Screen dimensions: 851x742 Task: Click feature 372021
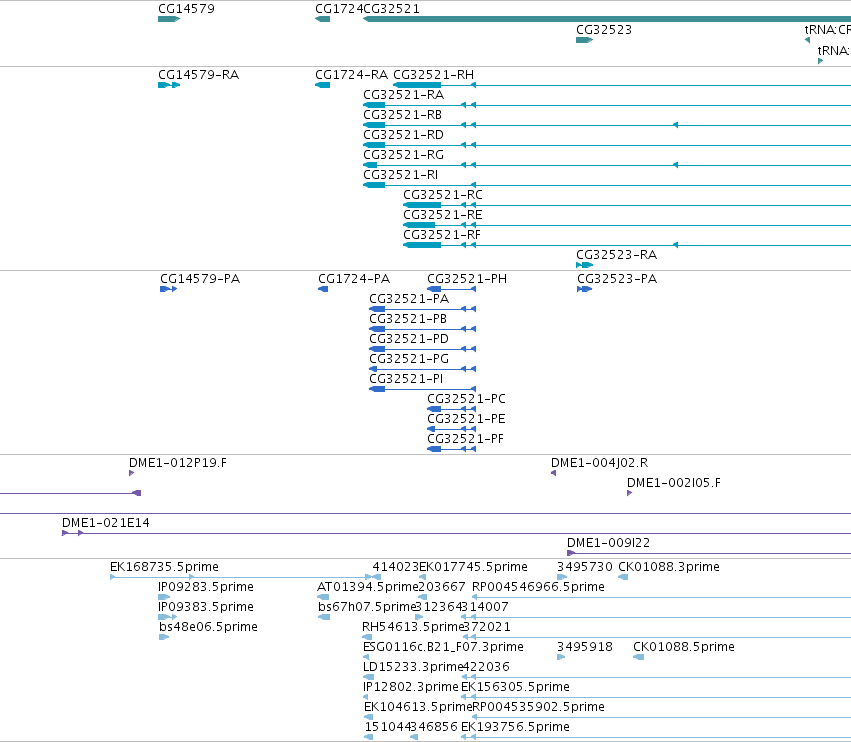pyautogui.click(x=488, y=626)
